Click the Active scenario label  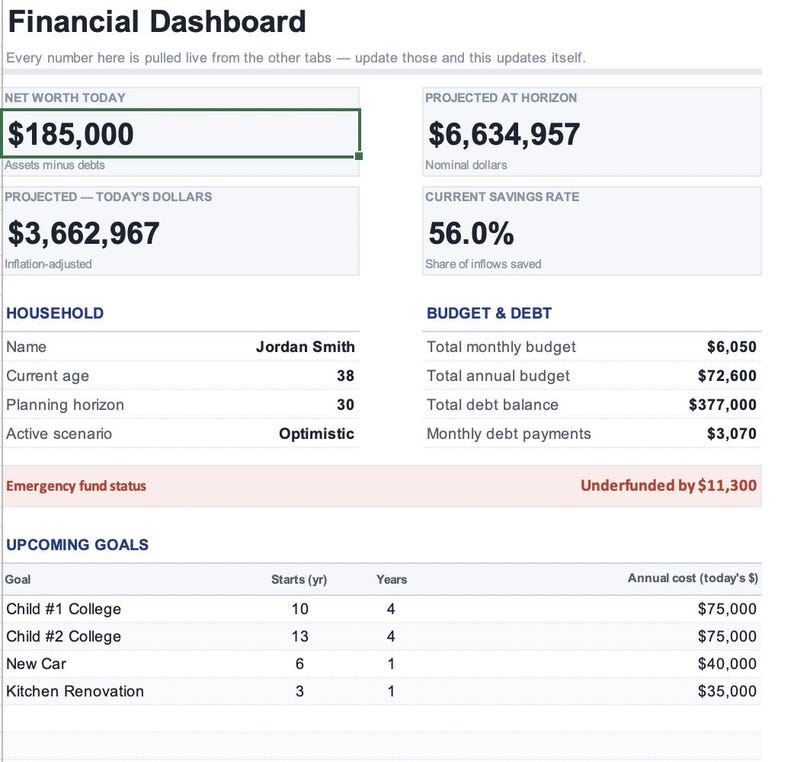click(x=59, y=434)
